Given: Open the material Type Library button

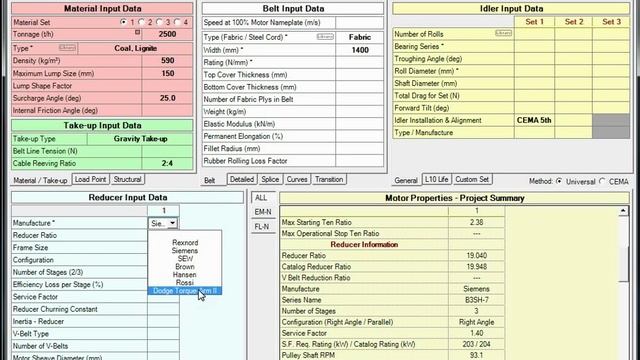Looking at the screenshot, I should point(67,48).
